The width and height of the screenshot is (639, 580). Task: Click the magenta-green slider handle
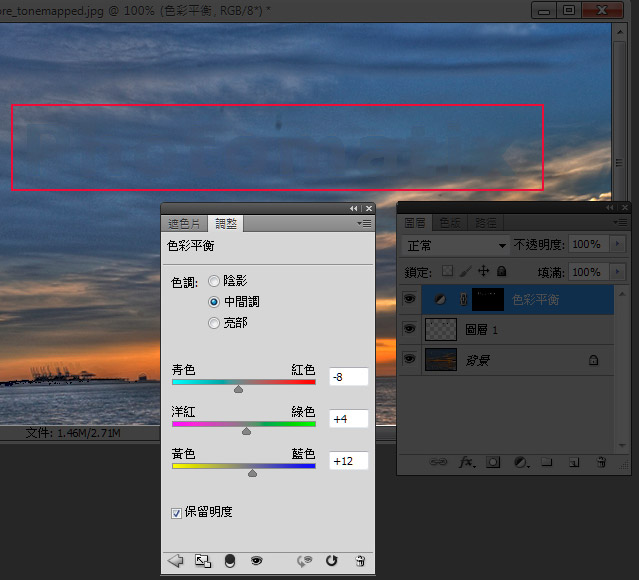(246, 431)
